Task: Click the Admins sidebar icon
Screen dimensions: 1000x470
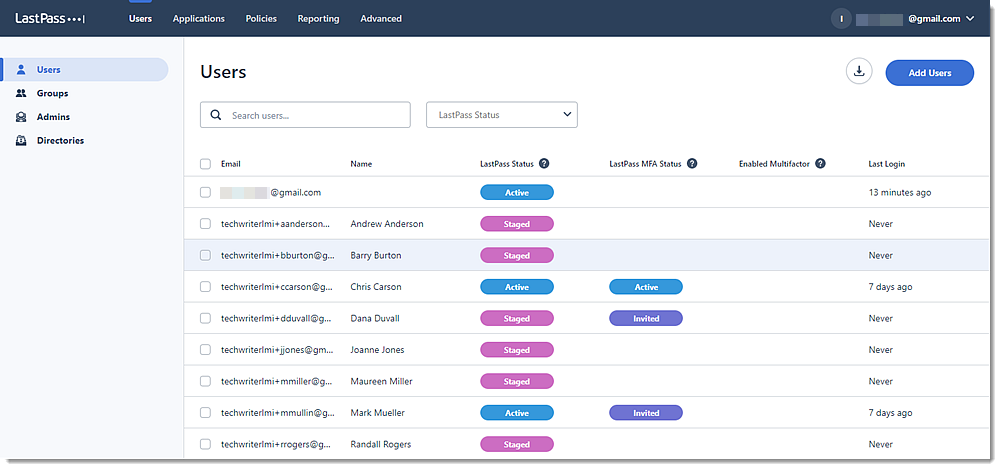Action: (21, 117)
